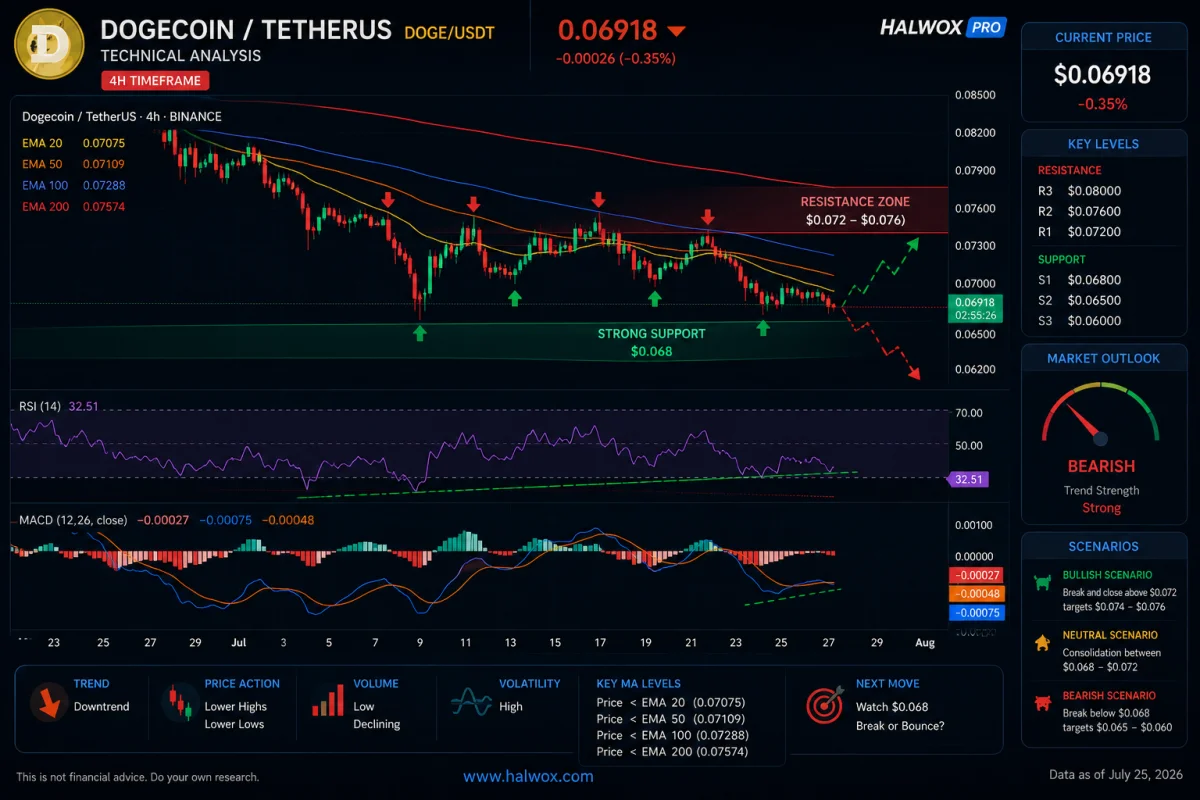Click the CURRENT PRICE panel header
The height and width of the screenshot is (800, 1200).
pyautogui.click(x=1103, y=38)
